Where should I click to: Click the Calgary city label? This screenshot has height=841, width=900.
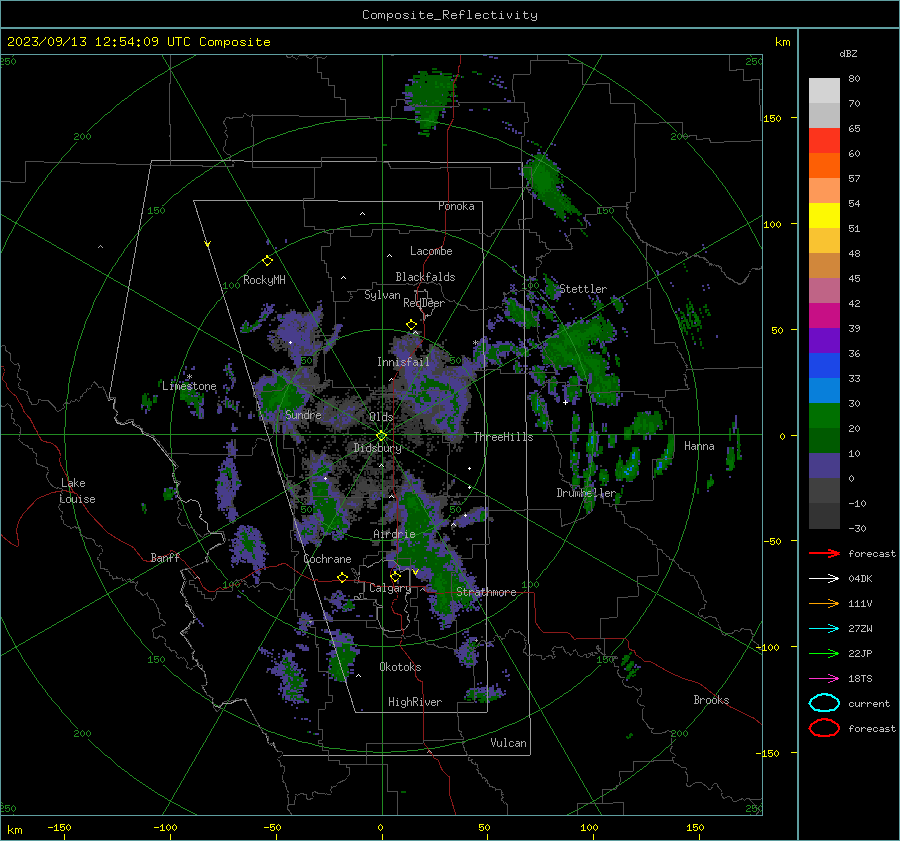tap(390, 588)
